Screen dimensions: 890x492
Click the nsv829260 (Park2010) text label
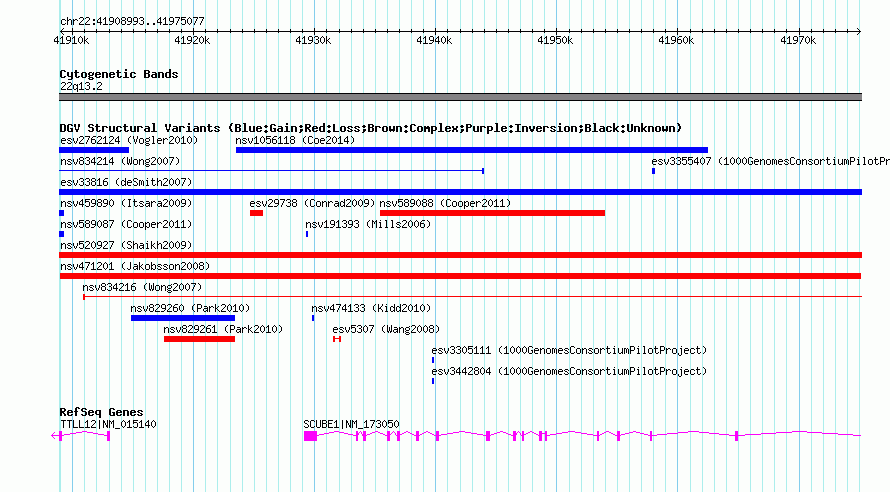tap(190, 308)
